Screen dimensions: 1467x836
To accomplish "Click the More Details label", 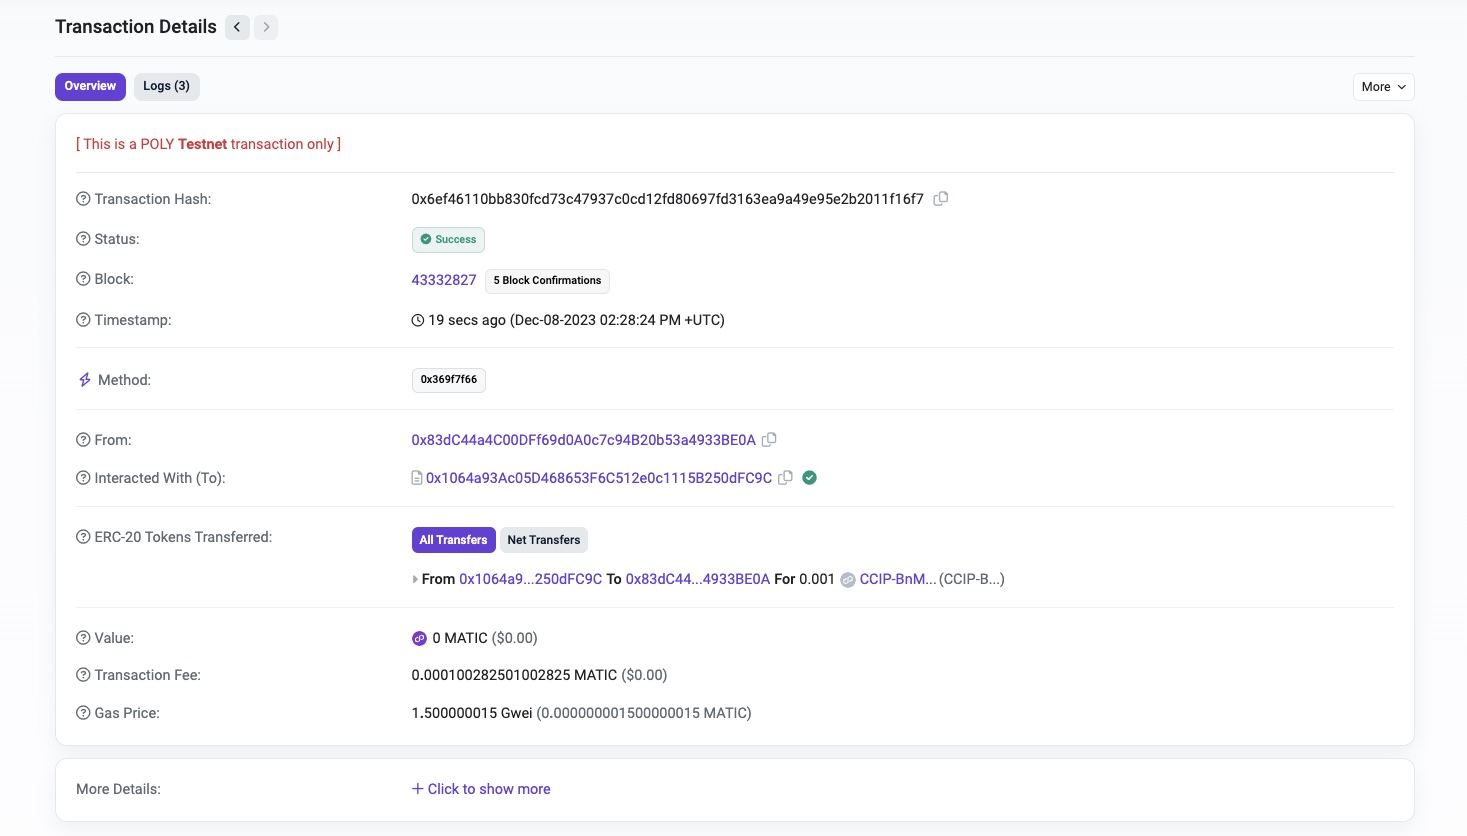I will point(118,789).
